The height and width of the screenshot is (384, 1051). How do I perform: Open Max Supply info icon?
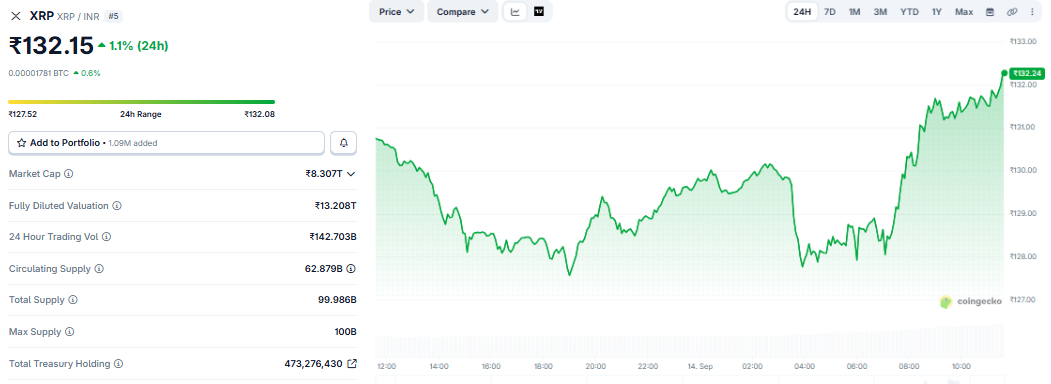[x=69, y=332]
